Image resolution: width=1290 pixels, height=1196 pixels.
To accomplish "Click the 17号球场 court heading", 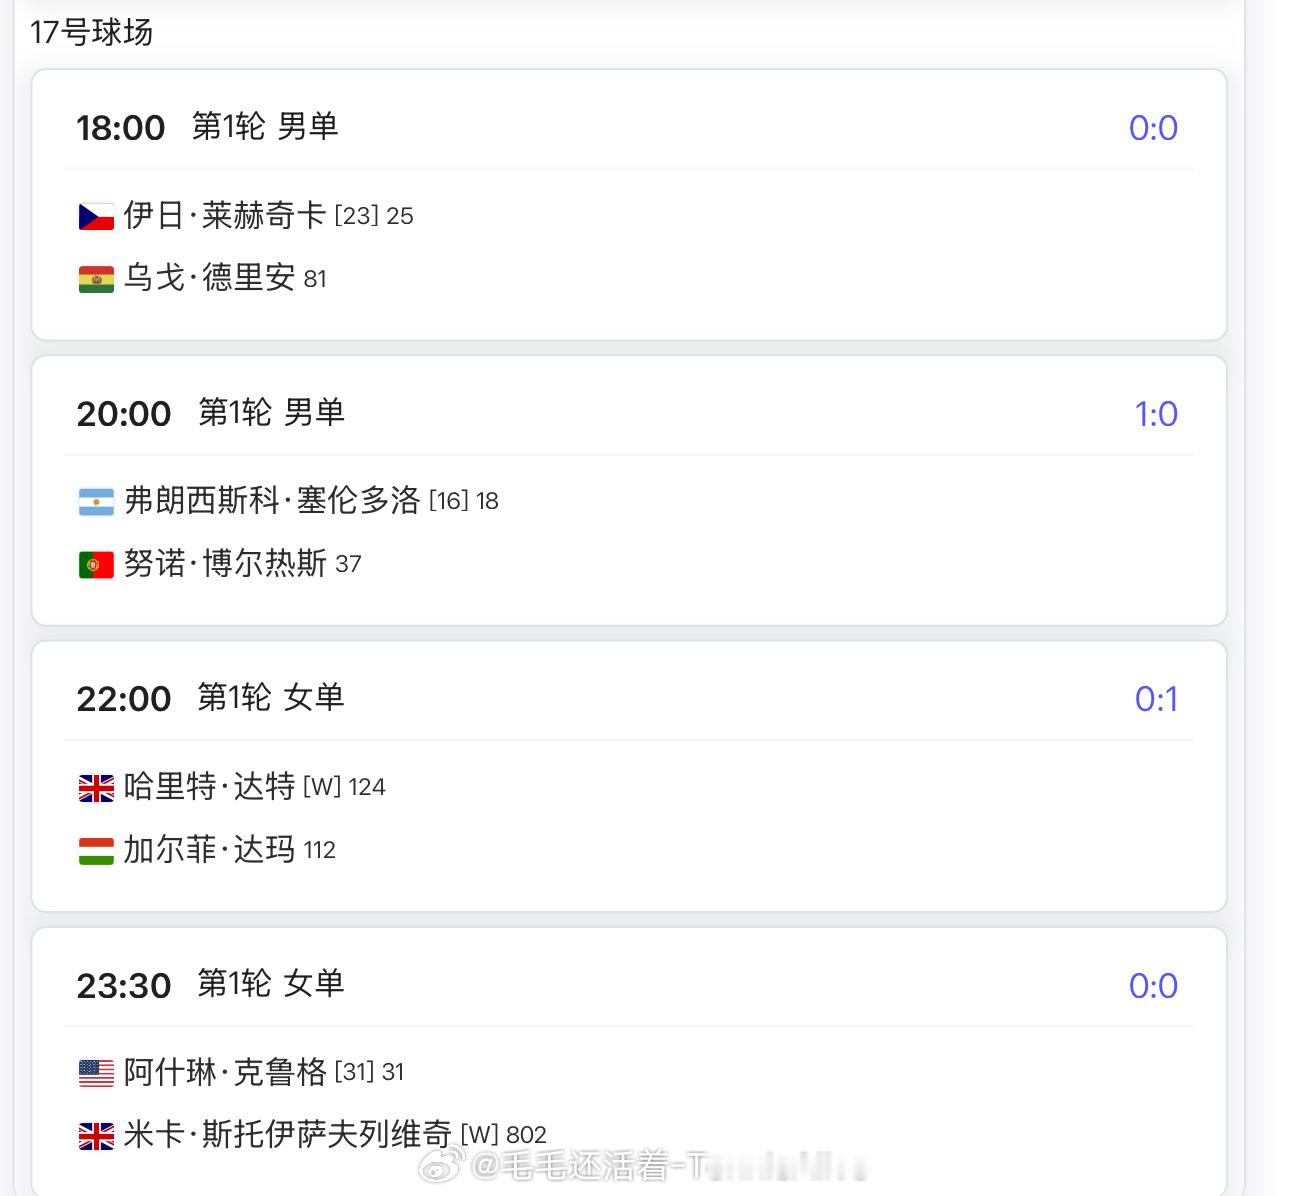I will click(x=91, y=32).
